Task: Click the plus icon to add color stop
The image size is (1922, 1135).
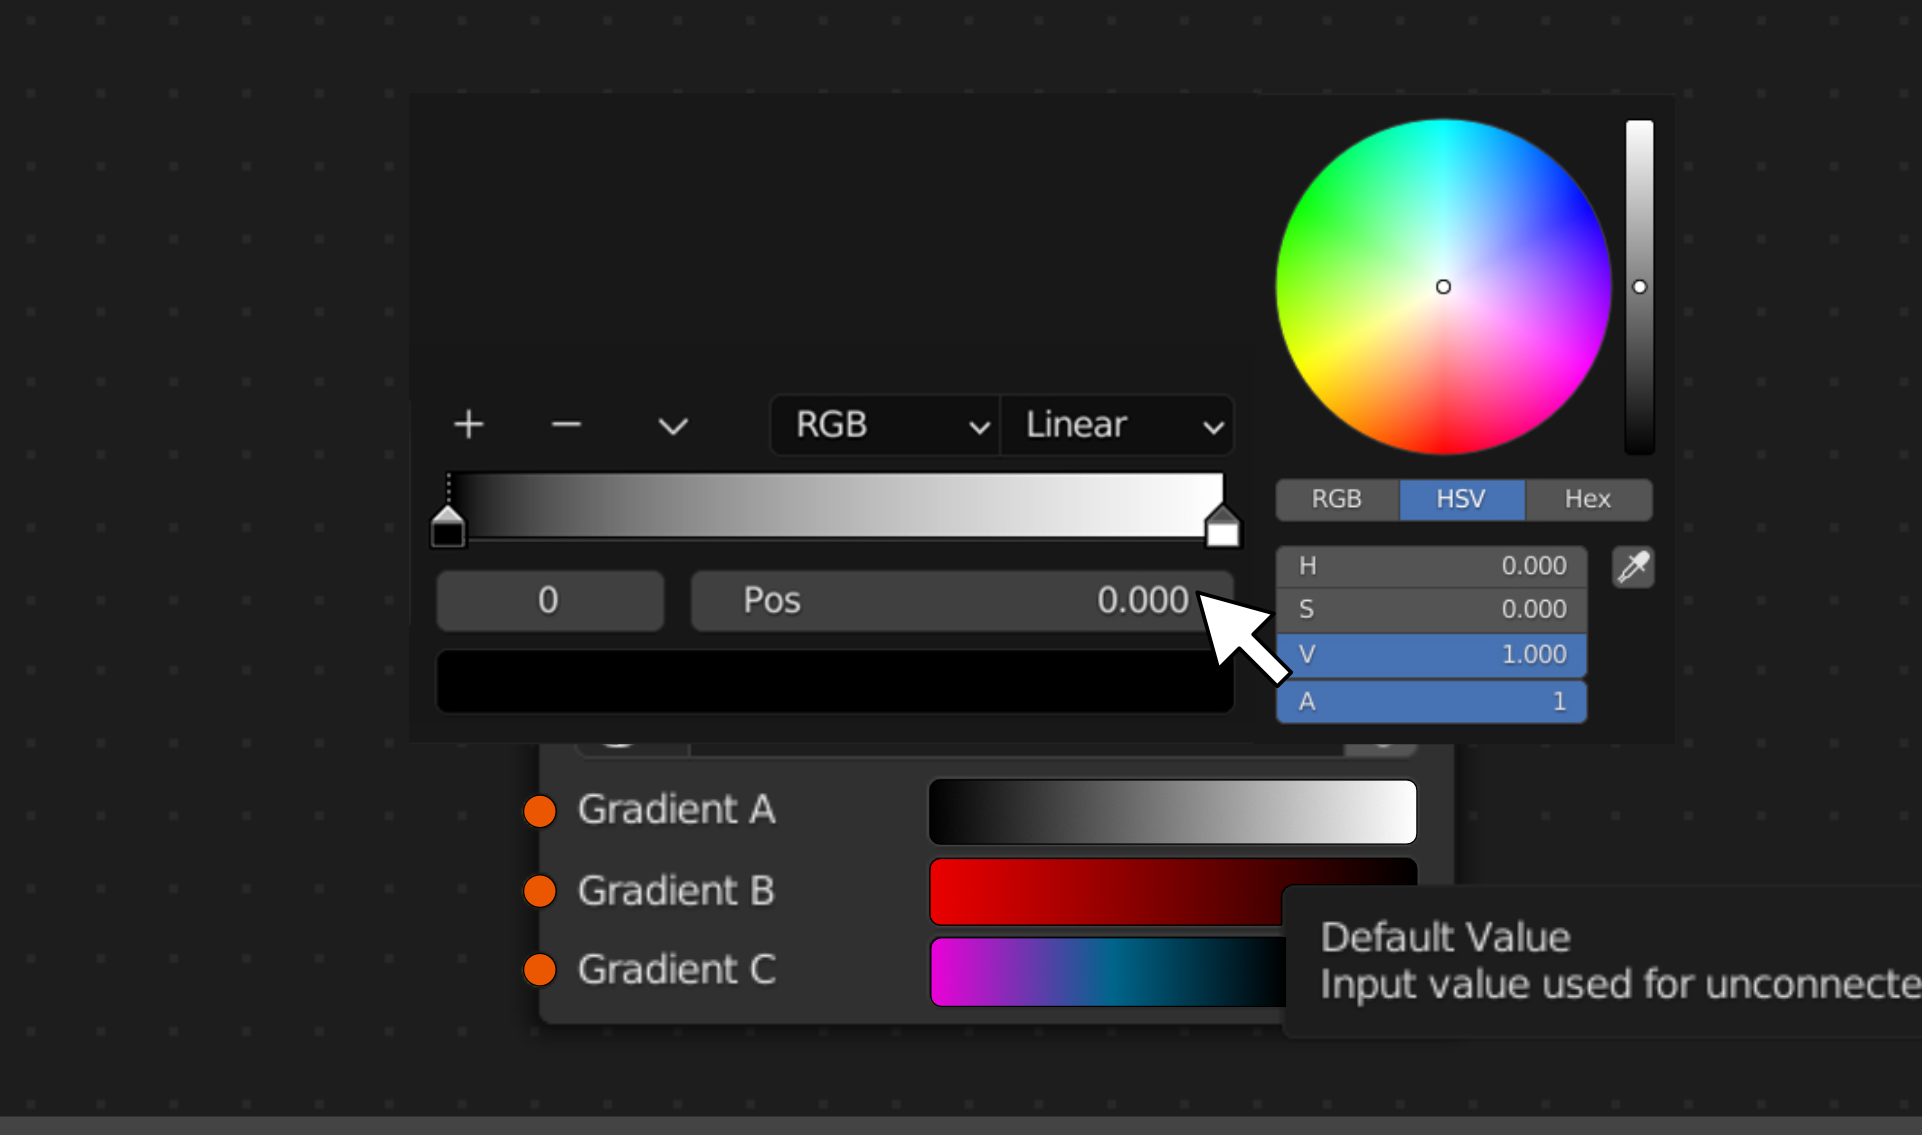Action: click(468, 425)
